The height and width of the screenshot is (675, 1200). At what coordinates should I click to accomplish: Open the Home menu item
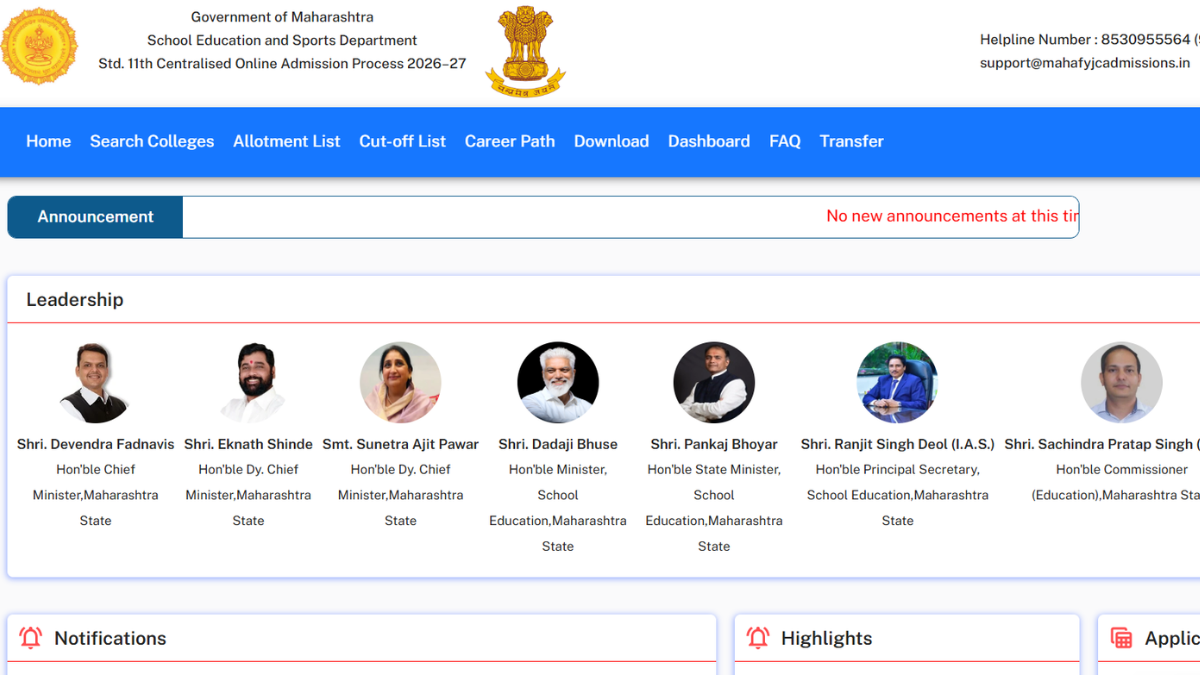(48, 141)
